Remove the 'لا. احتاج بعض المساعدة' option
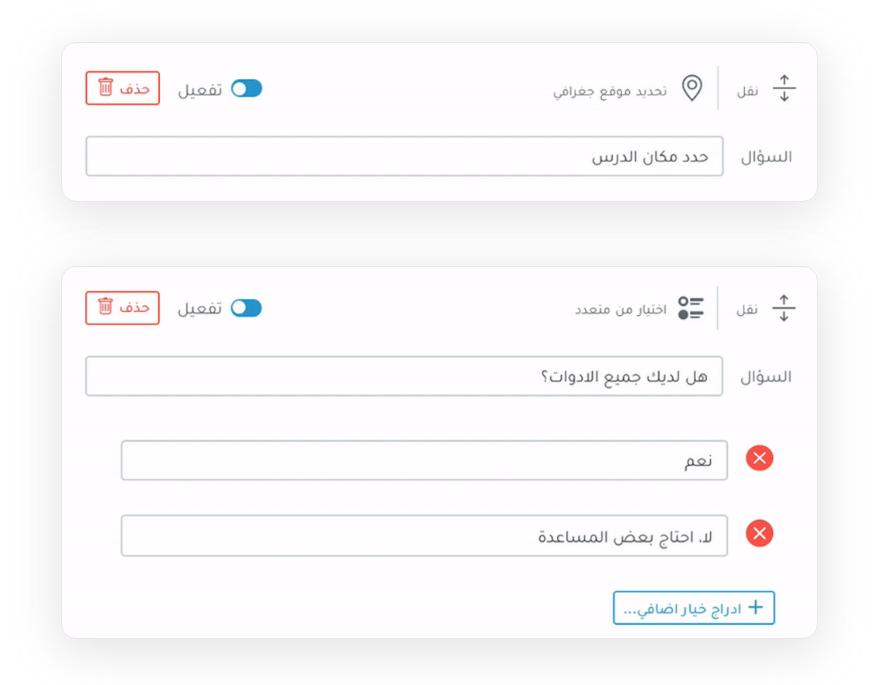The width and height of the screenshot is (887, 685). [760, 534]
